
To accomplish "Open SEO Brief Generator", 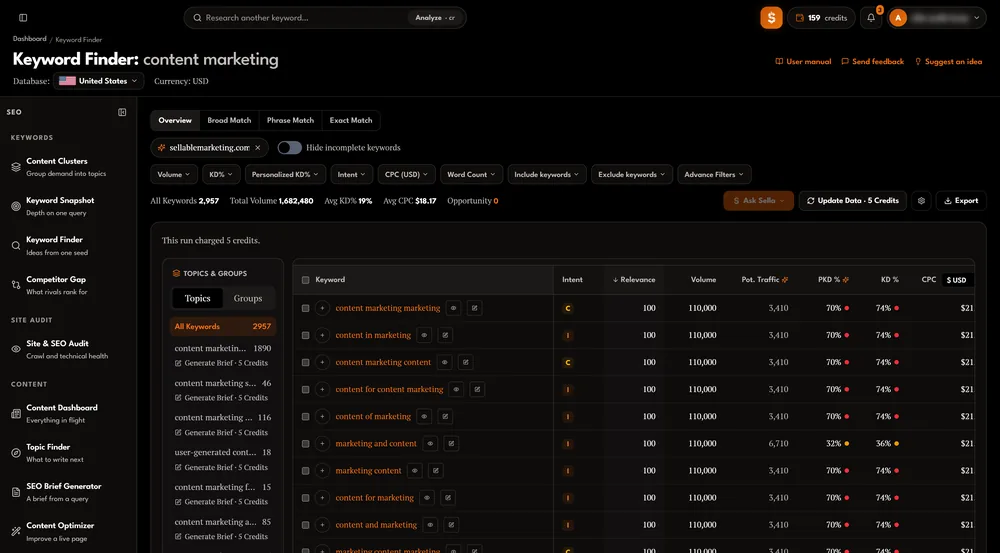I will 67,492.
